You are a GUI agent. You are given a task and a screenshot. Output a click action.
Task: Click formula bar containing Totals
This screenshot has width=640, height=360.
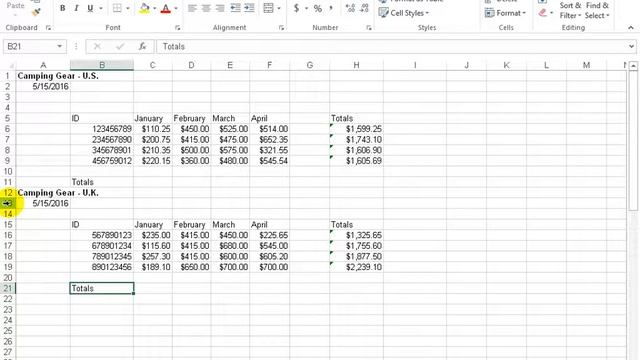[x=392, y=47]
